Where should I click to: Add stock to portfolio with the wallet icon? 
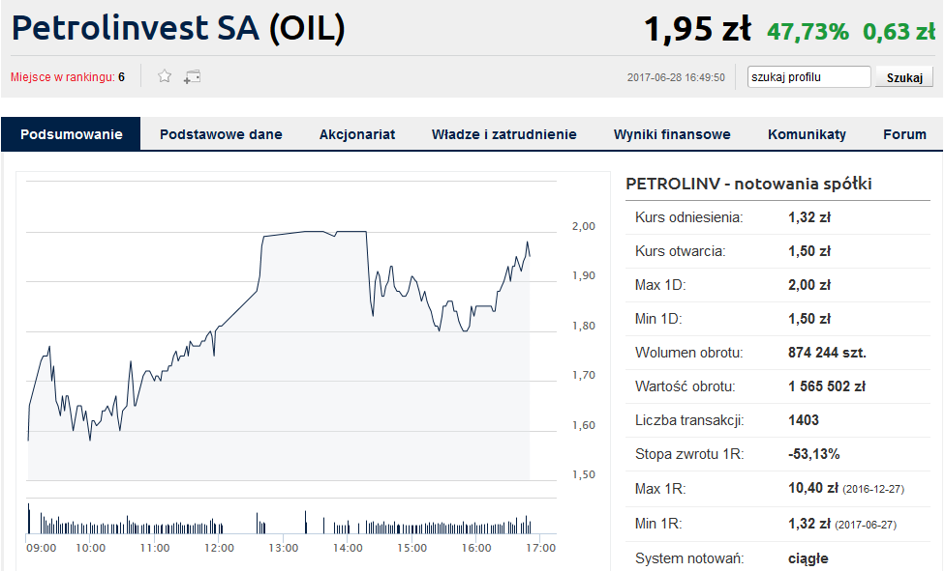pos(192,77)
